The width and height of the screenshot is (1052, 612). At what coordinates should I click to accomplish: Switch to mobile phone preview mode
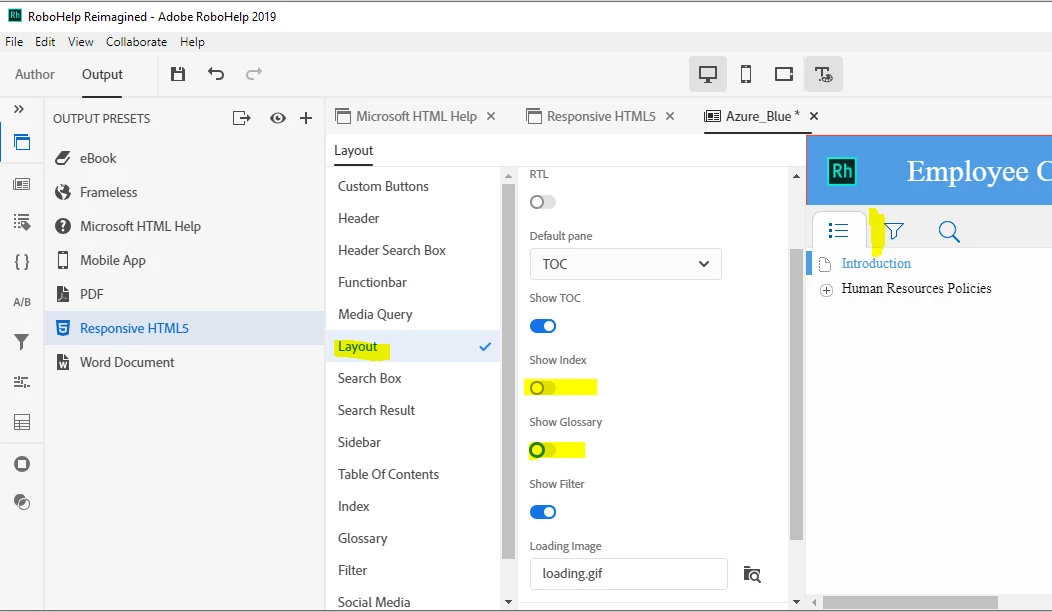point(745,74)
